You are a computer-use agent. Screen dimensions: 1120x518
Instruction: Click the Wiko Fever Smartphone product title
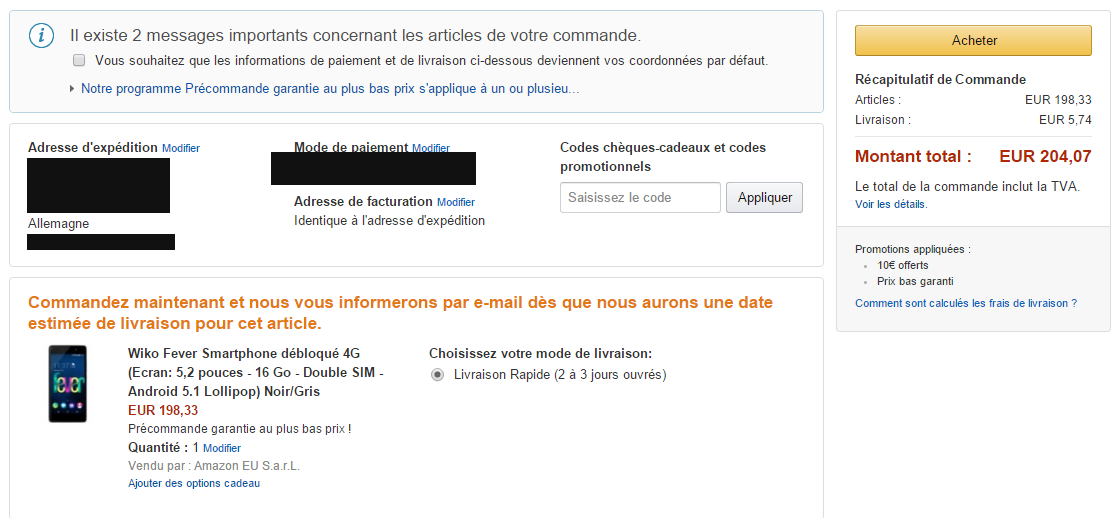pyautogui.click(x=257, y=372)
